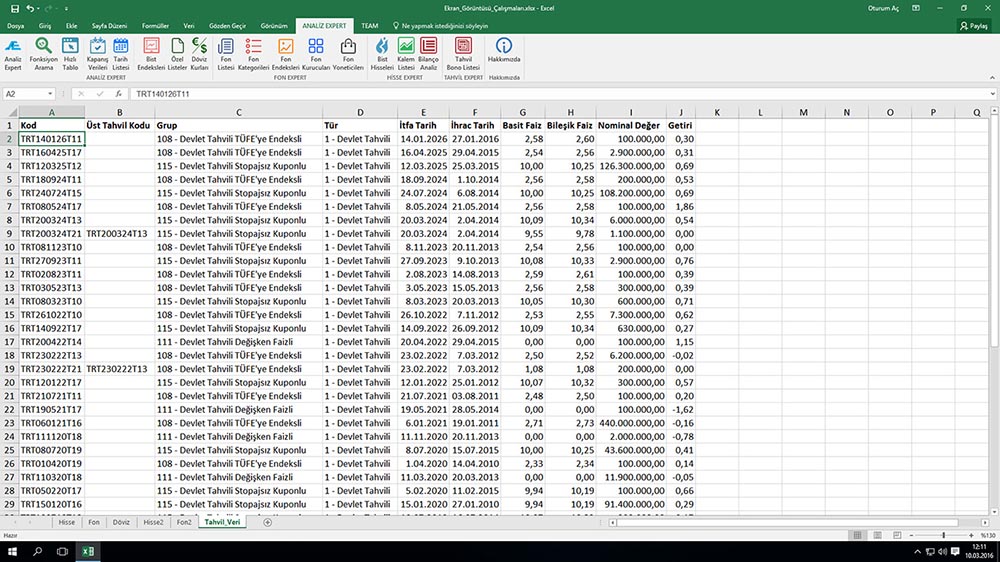
Task: Select cell with value 440.000.000,00
Action: click(x=631, y=424)
